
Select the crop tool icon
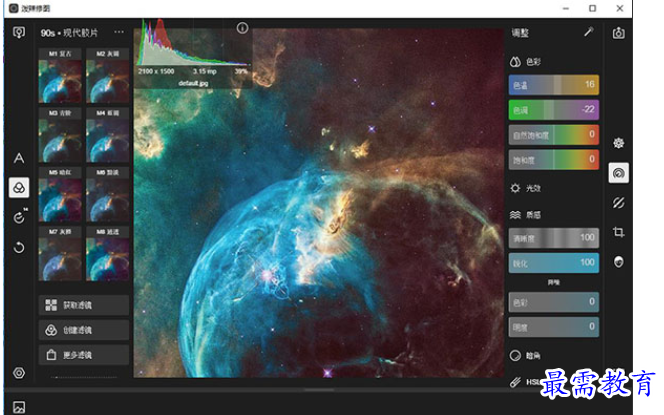pos(618,232)
